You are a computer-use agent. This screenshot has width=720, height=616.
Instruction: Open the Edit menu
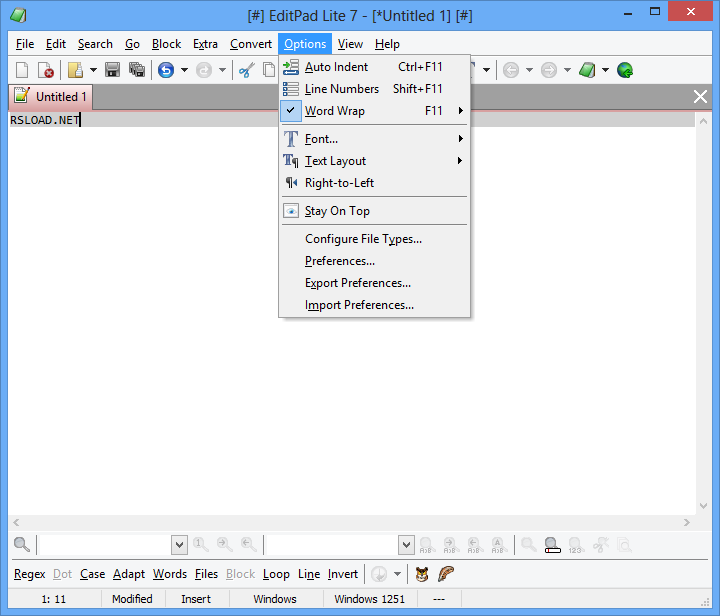click(x=56, y=44)
